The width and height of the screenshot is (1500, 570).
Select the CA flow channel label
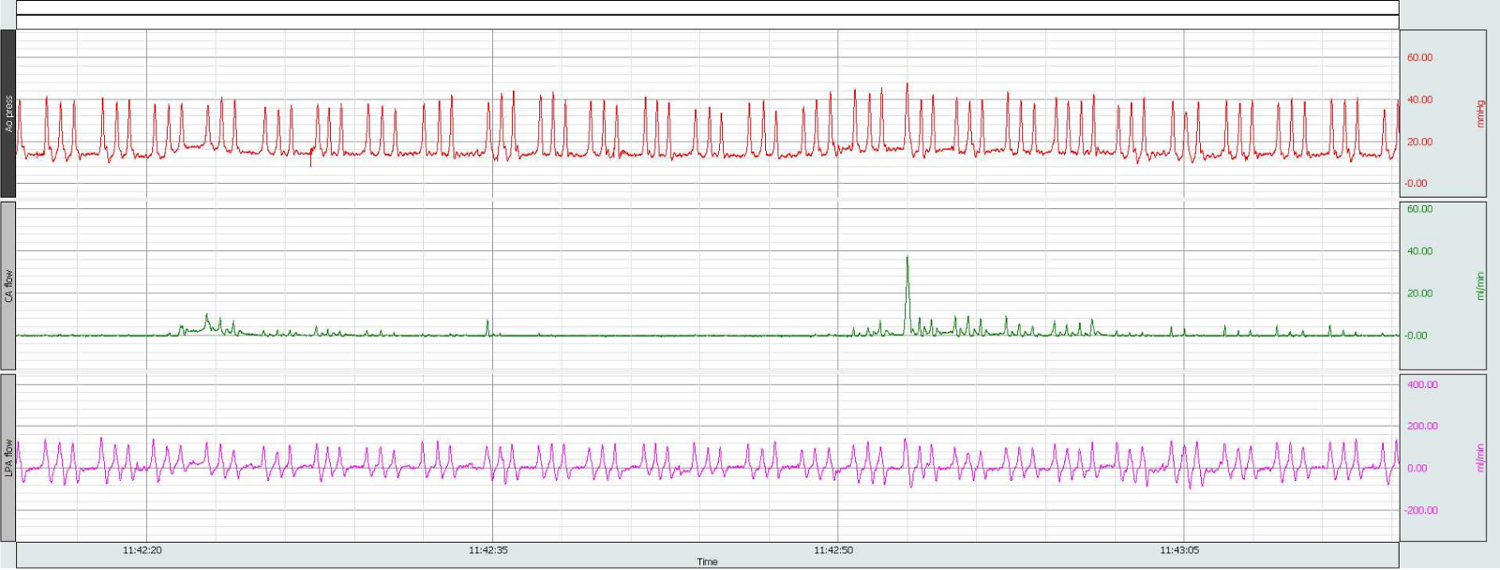[8, 285]
